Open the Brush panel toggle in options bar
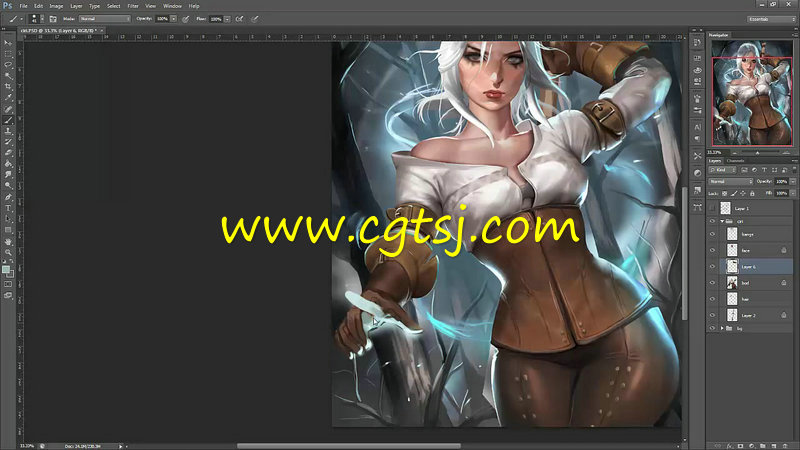 tap(53, 19)
